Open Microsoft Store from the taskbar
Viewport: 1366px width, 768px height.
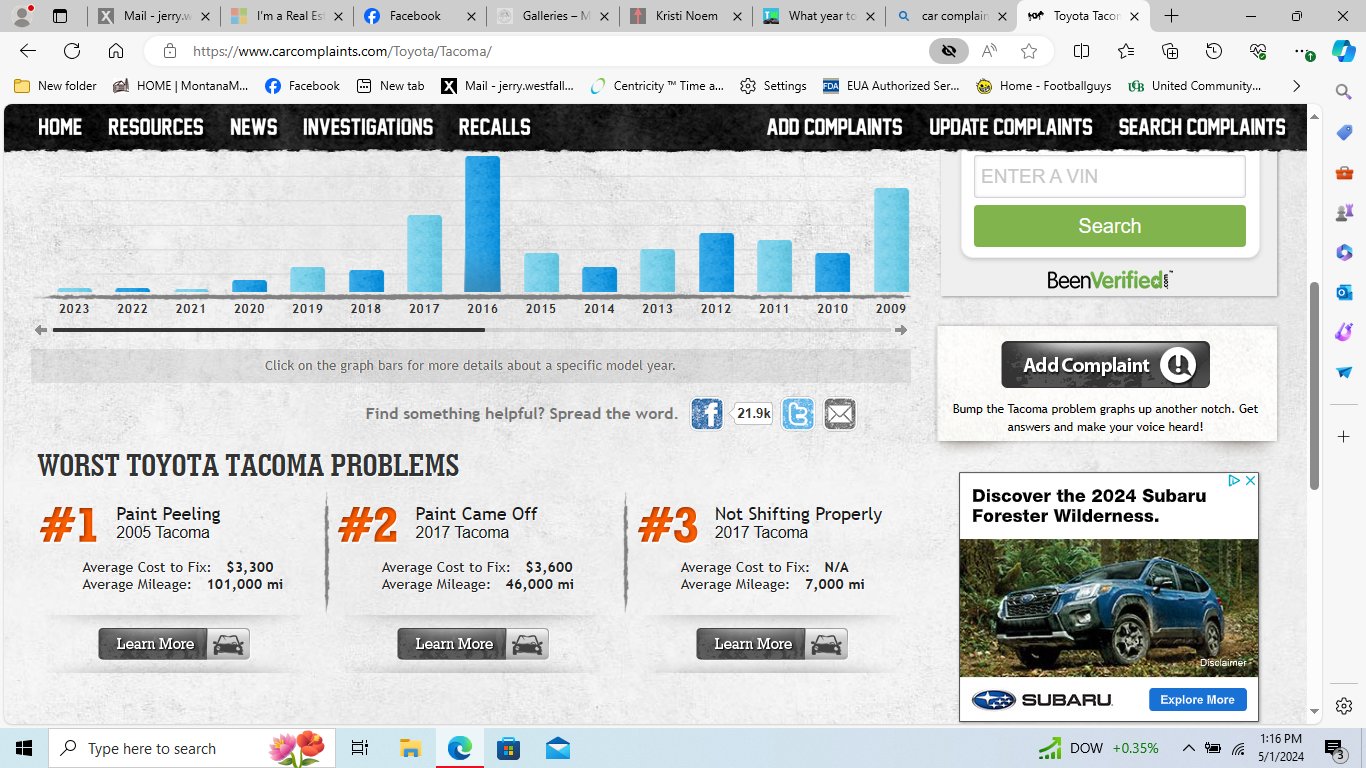[x=508, y=748]
